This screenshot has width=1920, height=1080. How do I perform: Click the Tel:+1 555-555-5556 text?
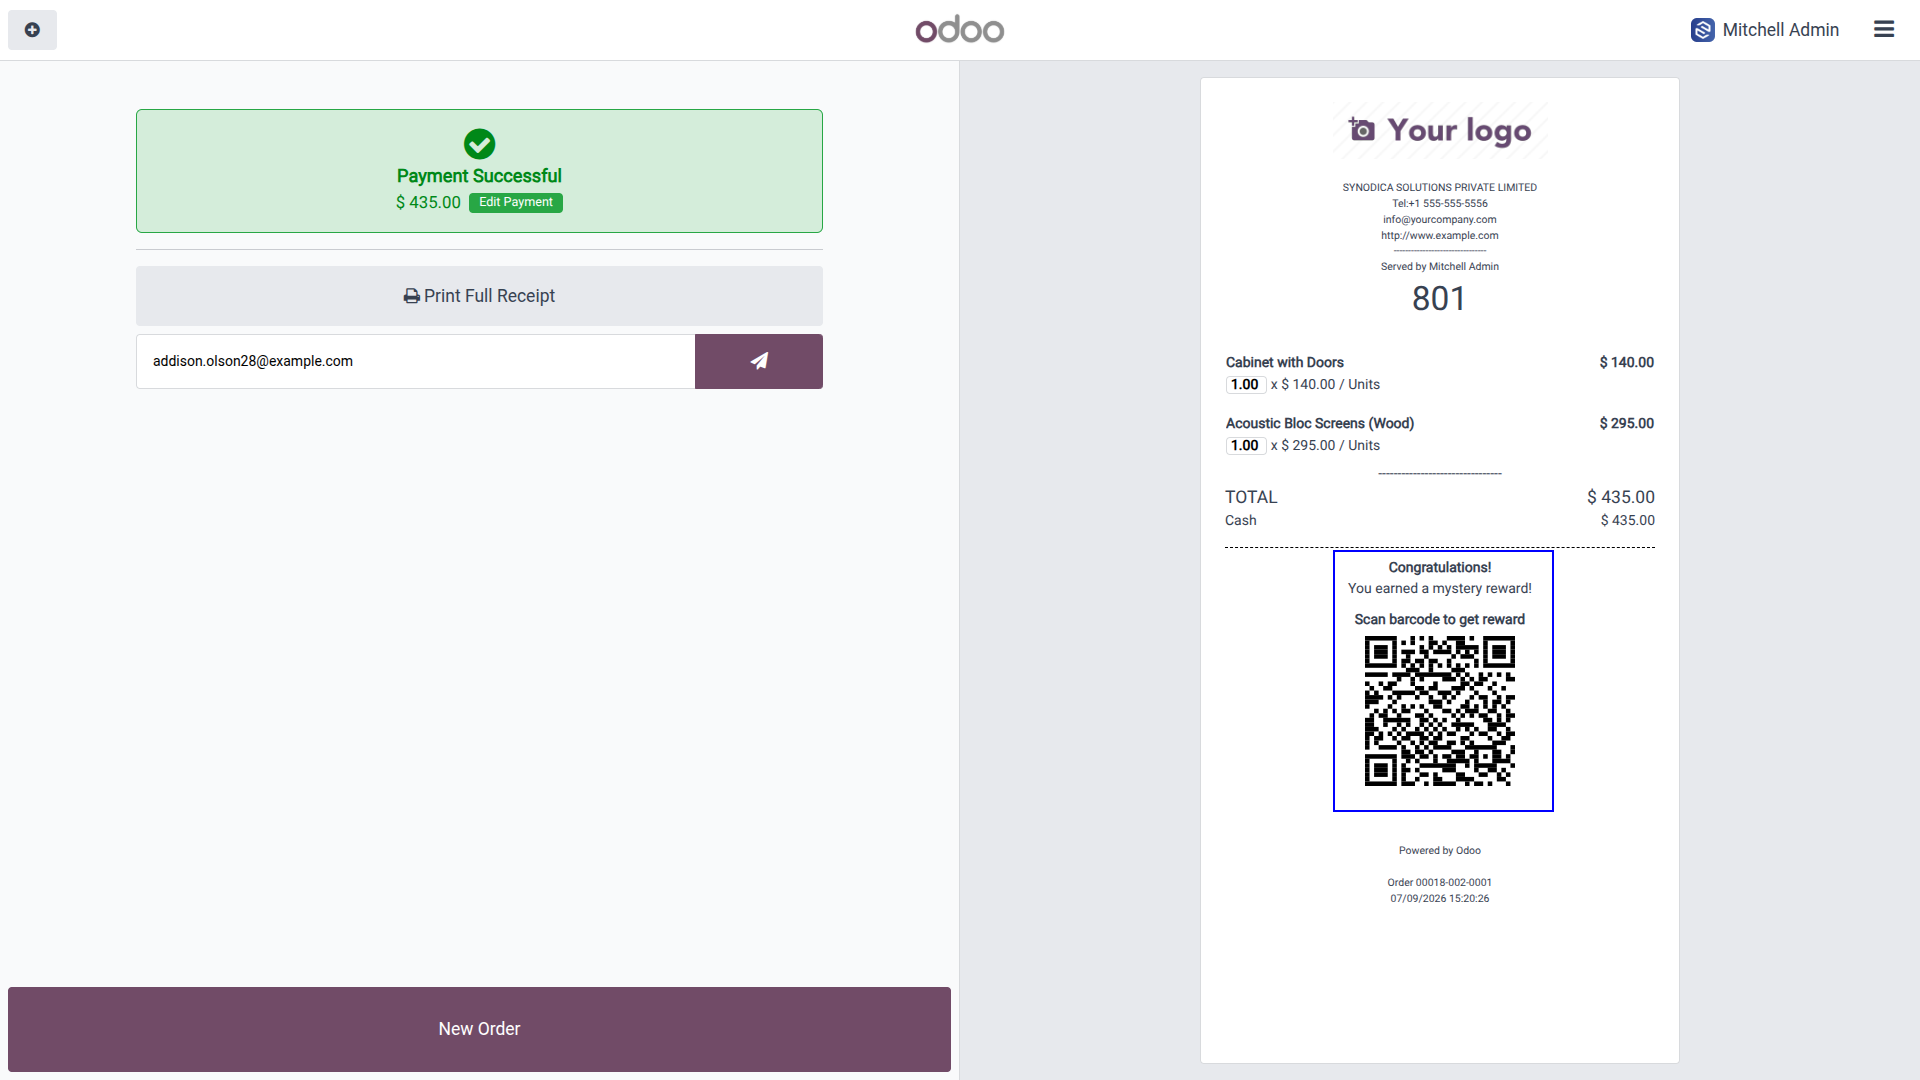pyautogui.click(x=1439, y=204)
